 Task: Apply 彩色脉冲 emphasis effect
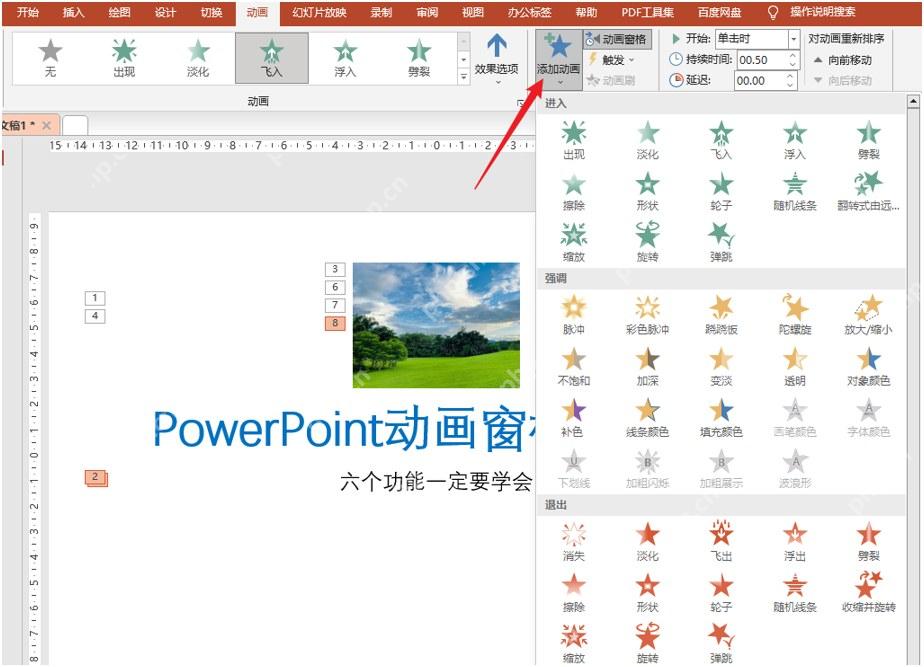pos(647,315)
